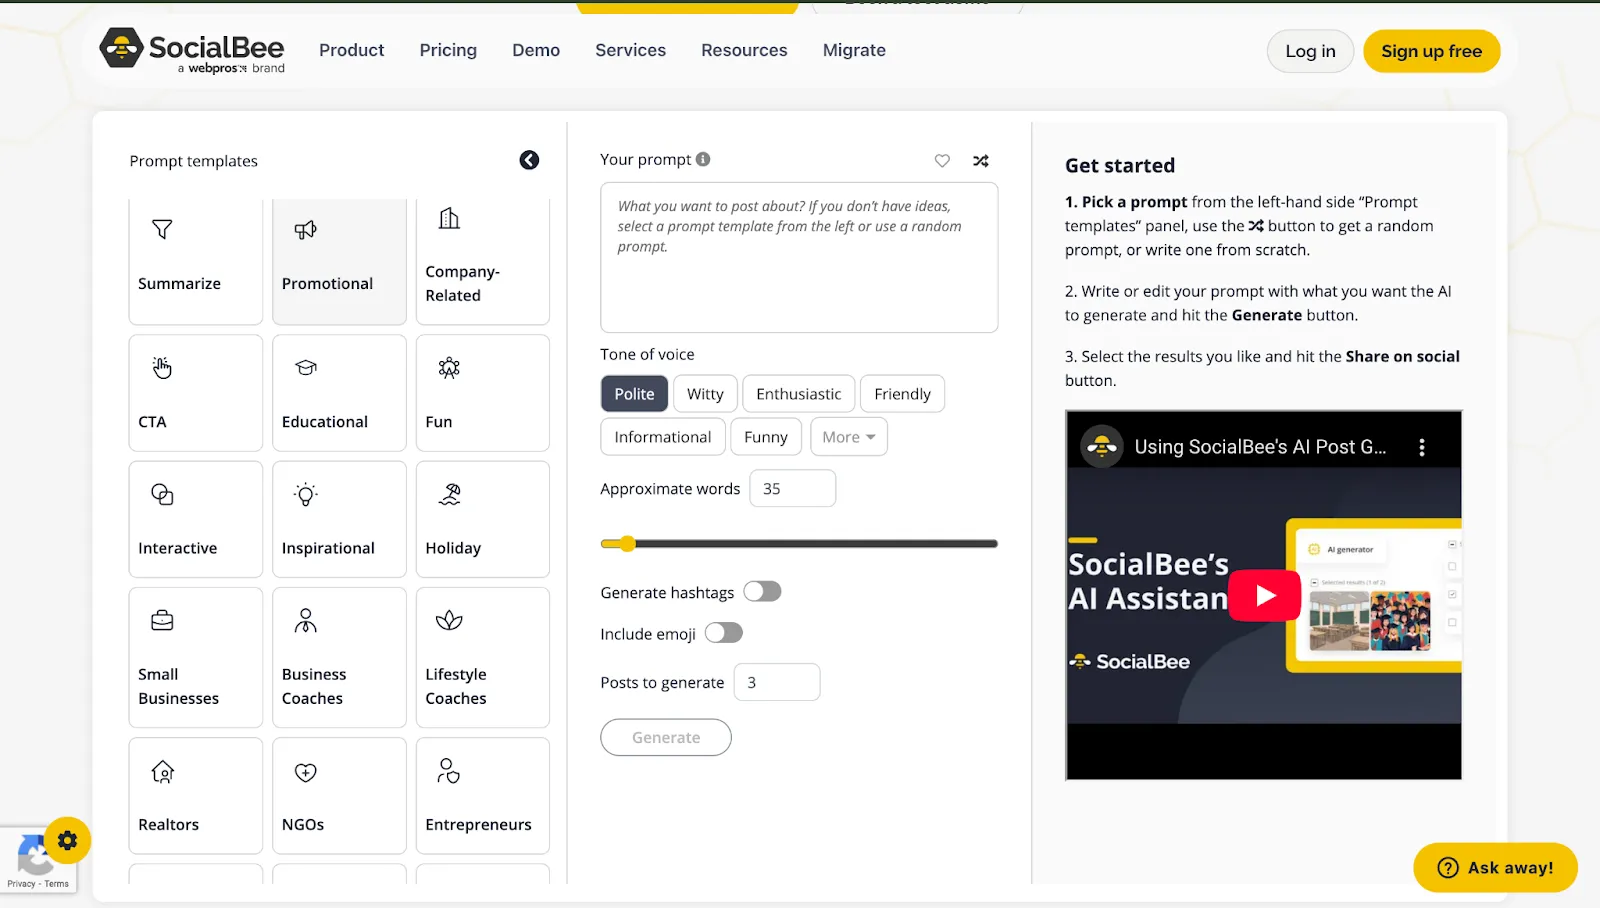Click the info icon beside Your prompt
The image size is (1600, 908).
pyautogui.click(x=703, y=159)
